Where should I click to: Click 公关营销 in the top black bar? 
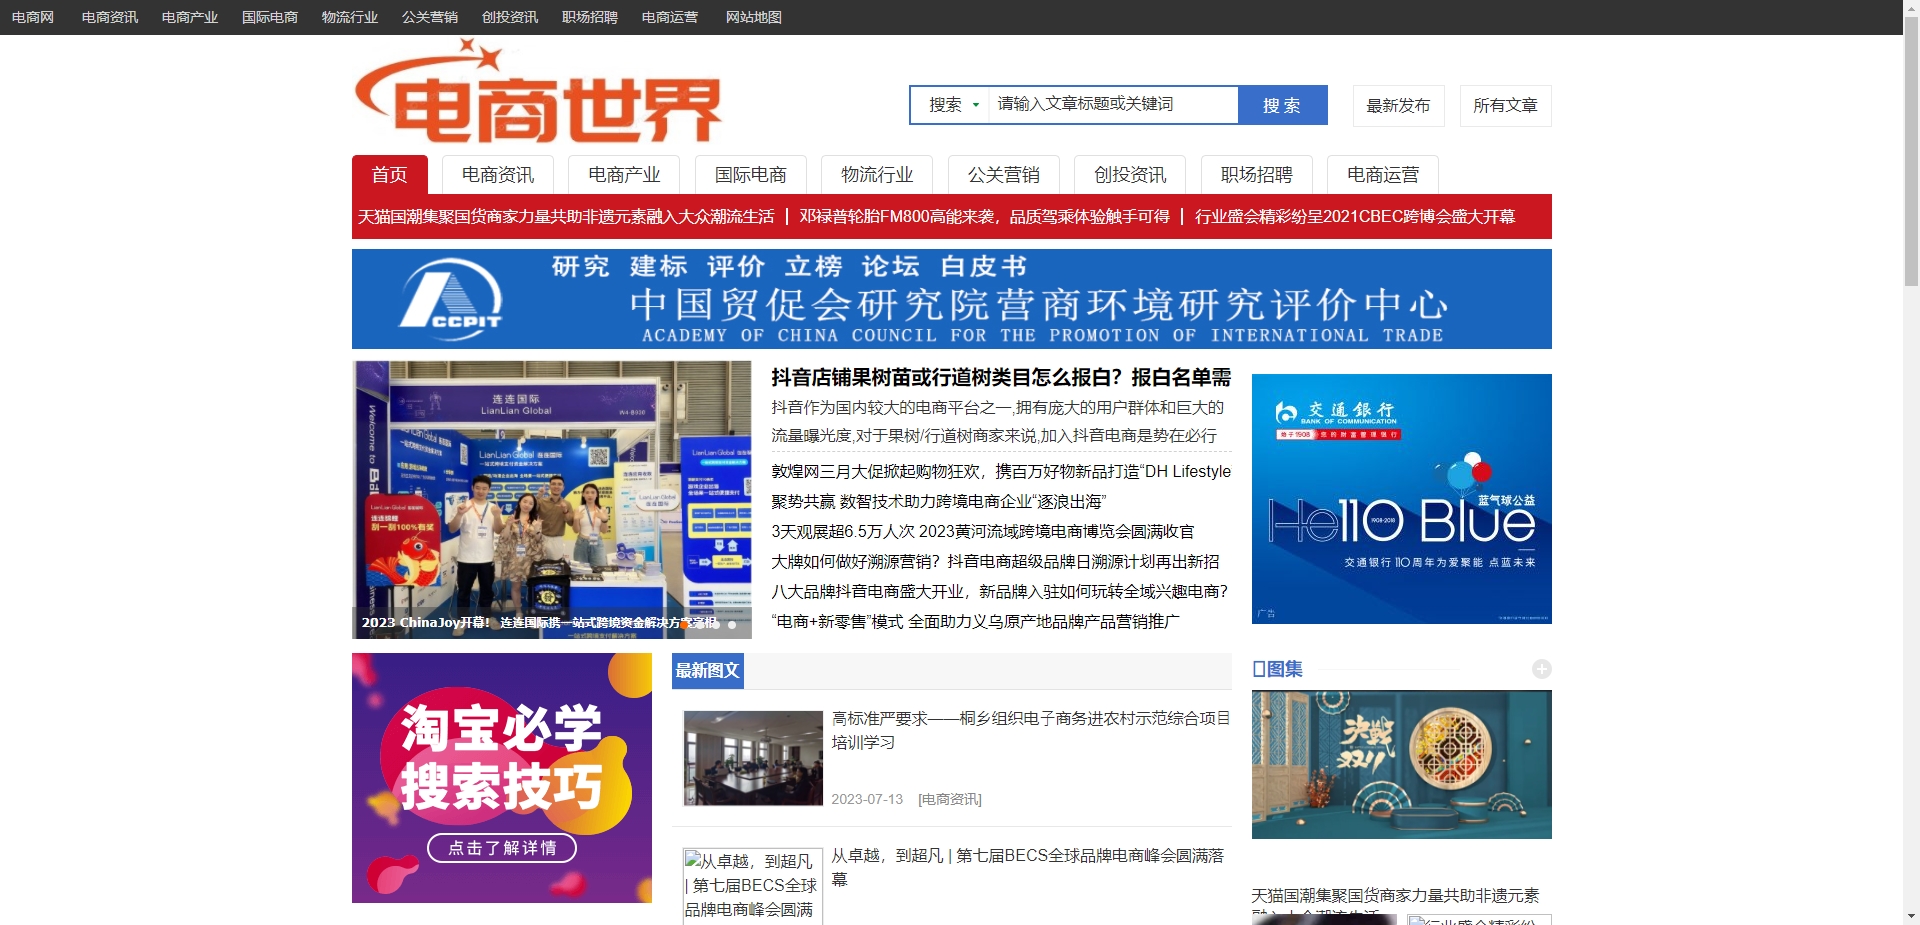coord(430,17)
